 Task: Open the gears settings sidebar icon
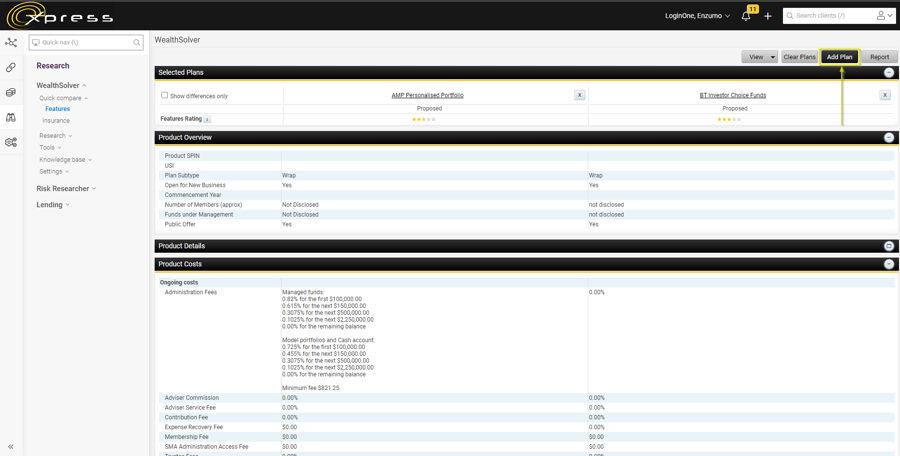click(11, 143)
